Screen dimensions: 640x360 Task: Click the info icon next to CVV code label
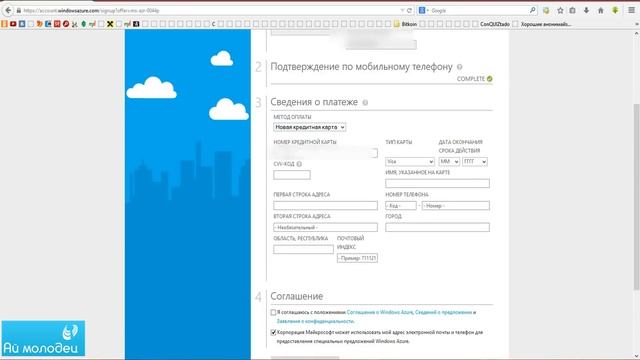point(299,164)
